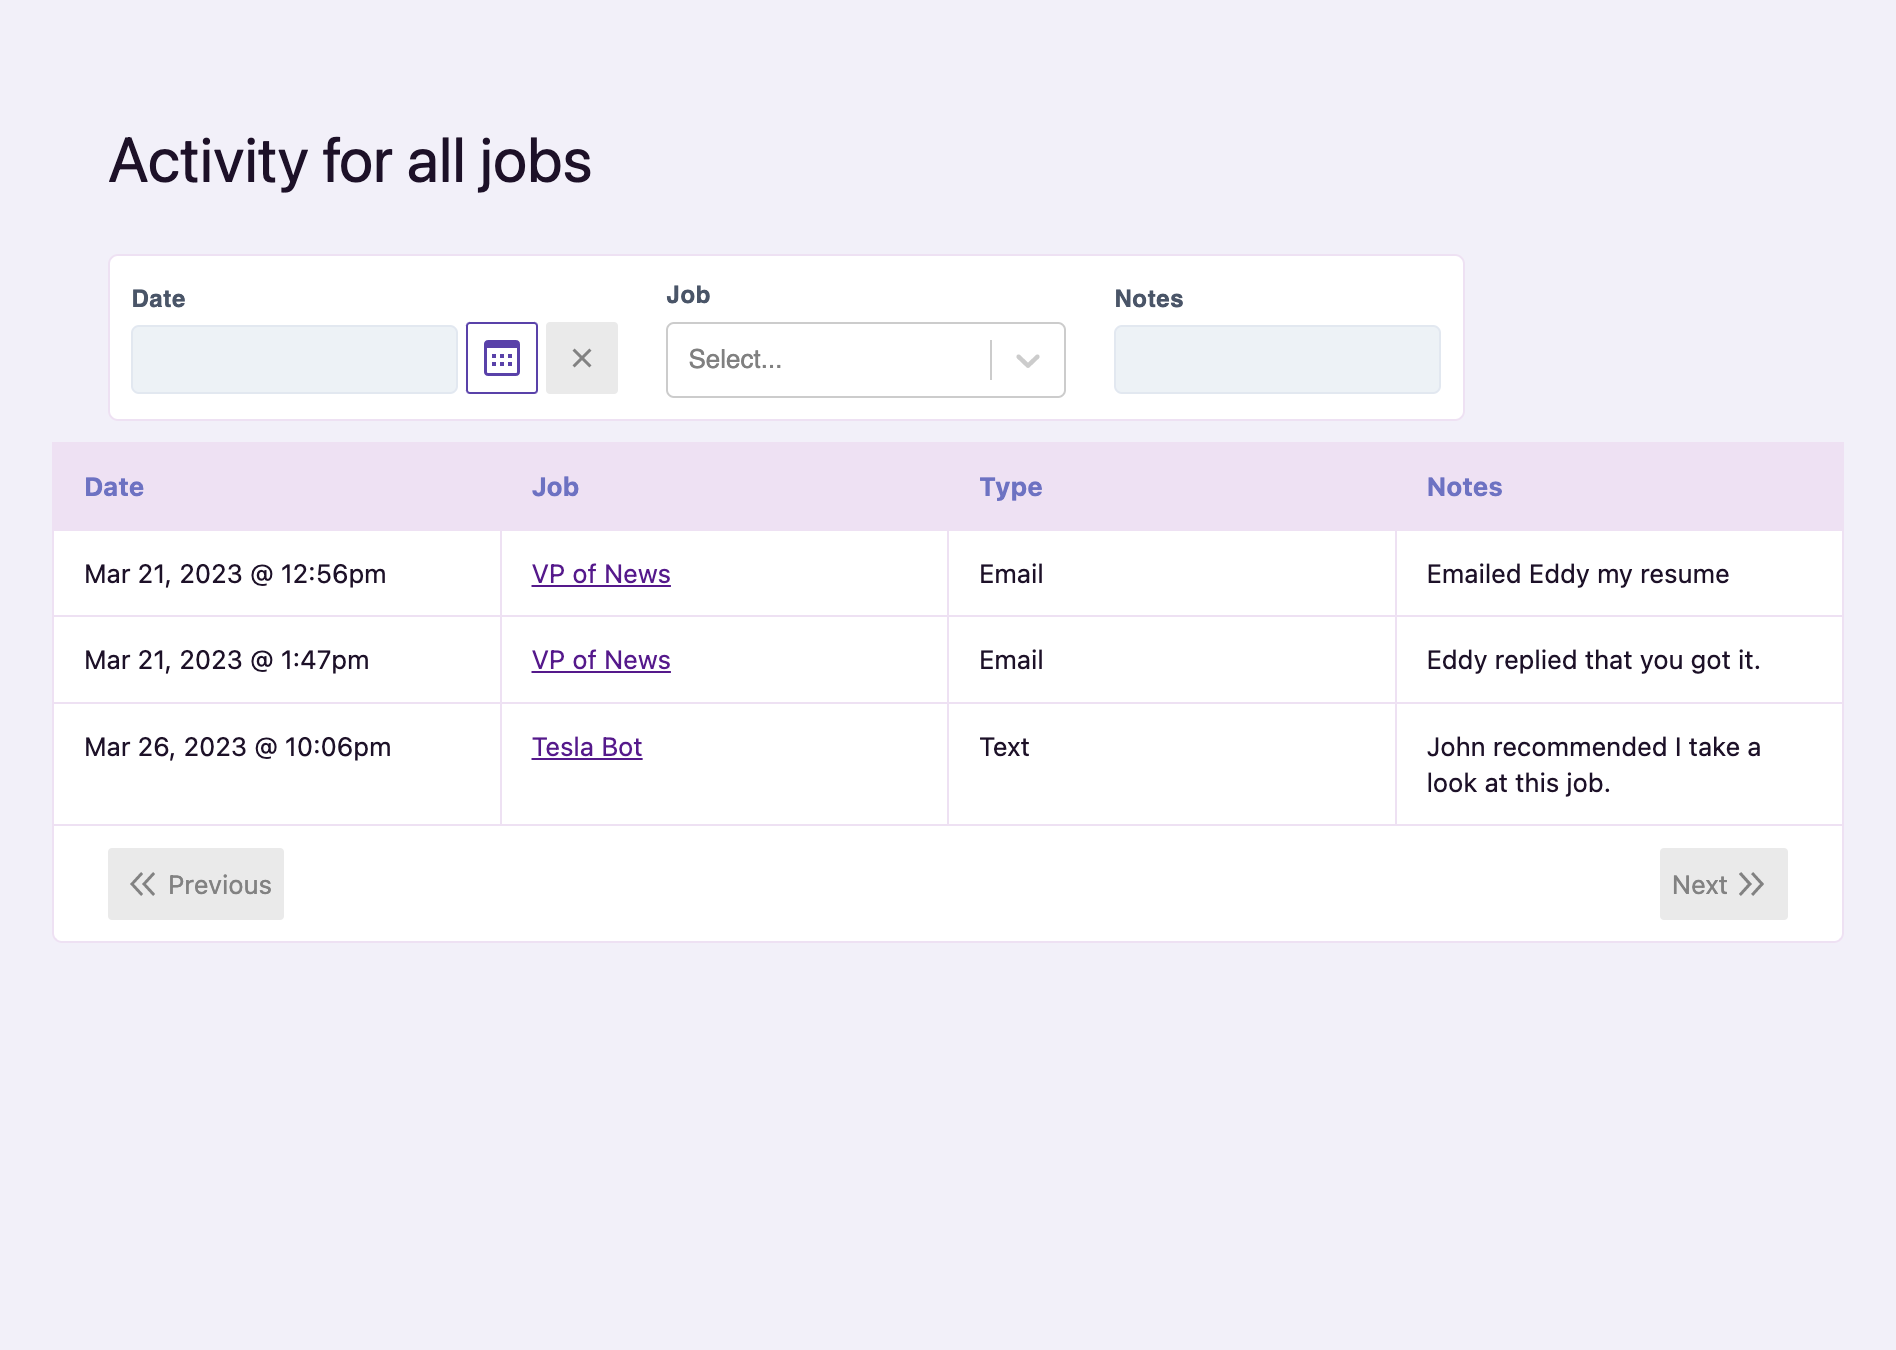Click the Next pagination button
This screenshot has width=1896, height=1350.
[x=1722, y=884]
